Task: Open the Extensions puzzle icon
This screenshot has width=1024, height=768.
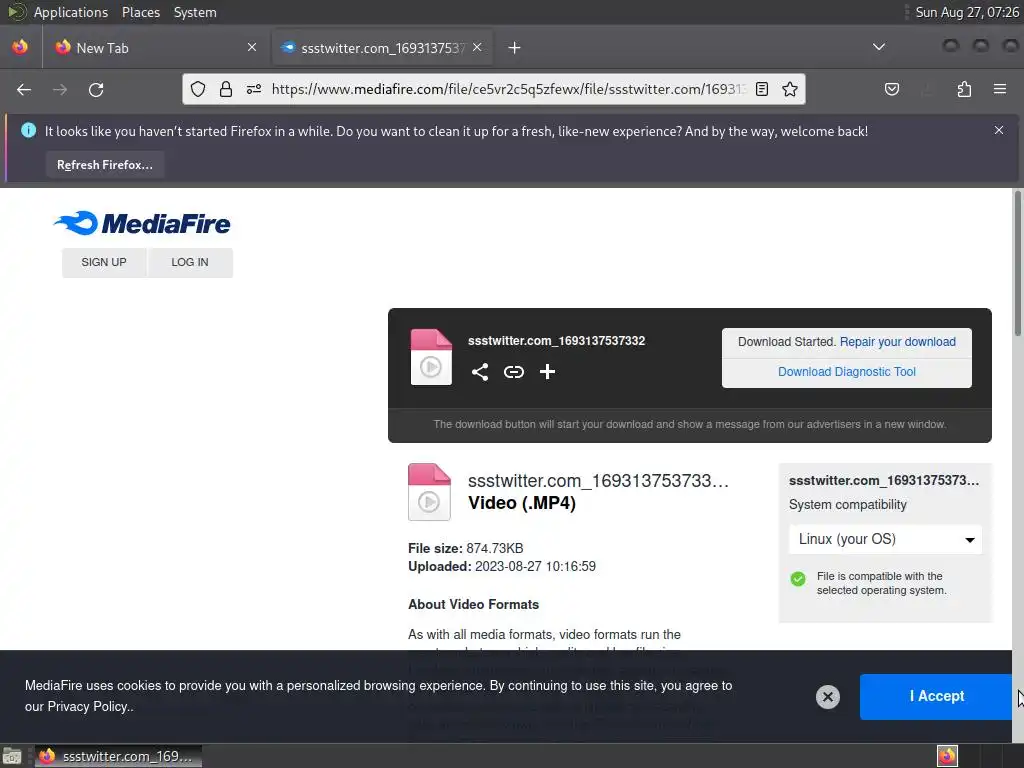Action: pos(964,89)
